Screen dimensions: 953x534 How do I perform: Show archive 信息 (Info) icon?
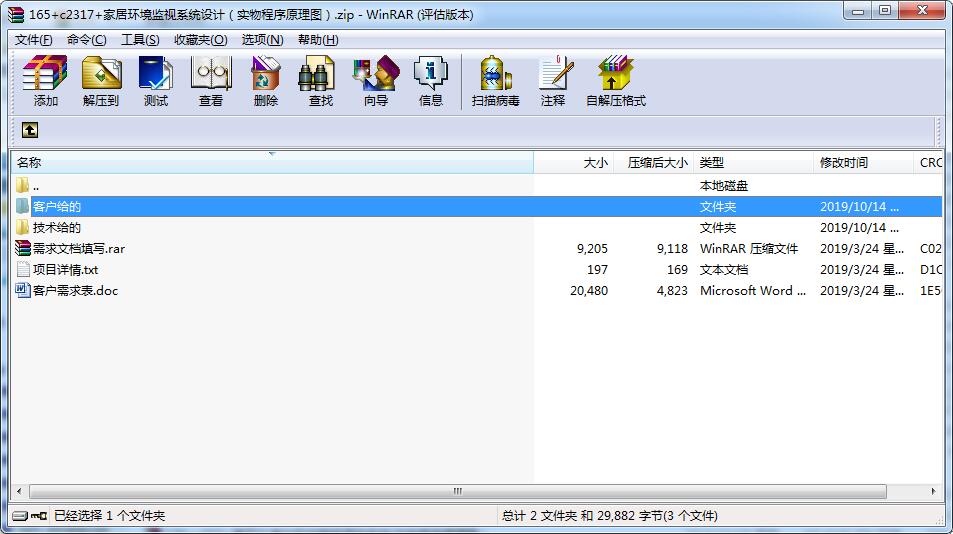430,81
